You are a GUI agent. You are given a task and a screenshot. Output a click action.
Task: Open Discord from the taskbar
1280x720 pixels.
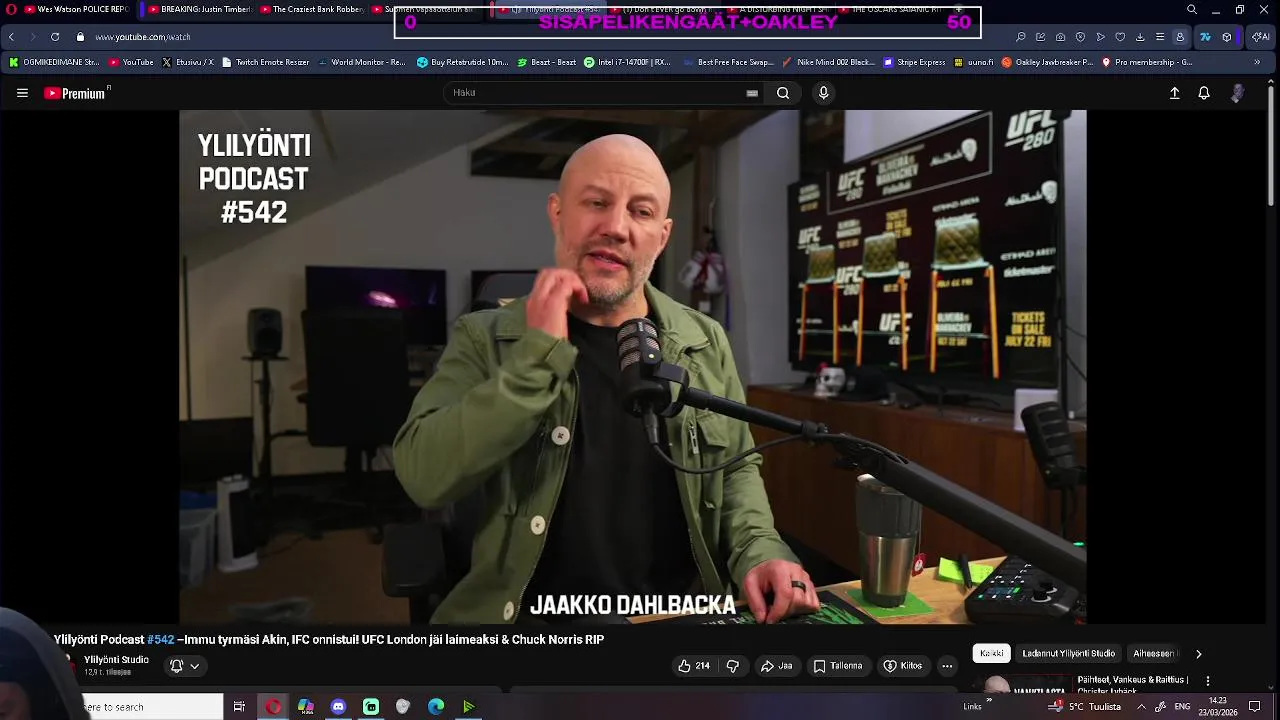click(338, 707)
